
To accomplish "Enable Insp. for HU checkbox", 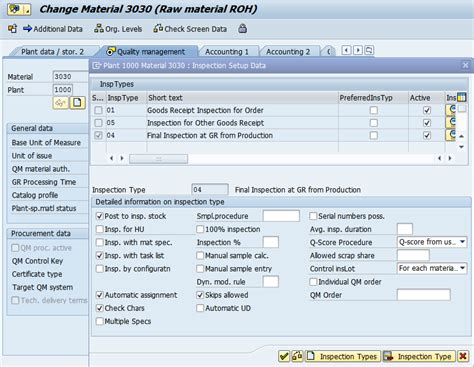I will tap(100, 229).
